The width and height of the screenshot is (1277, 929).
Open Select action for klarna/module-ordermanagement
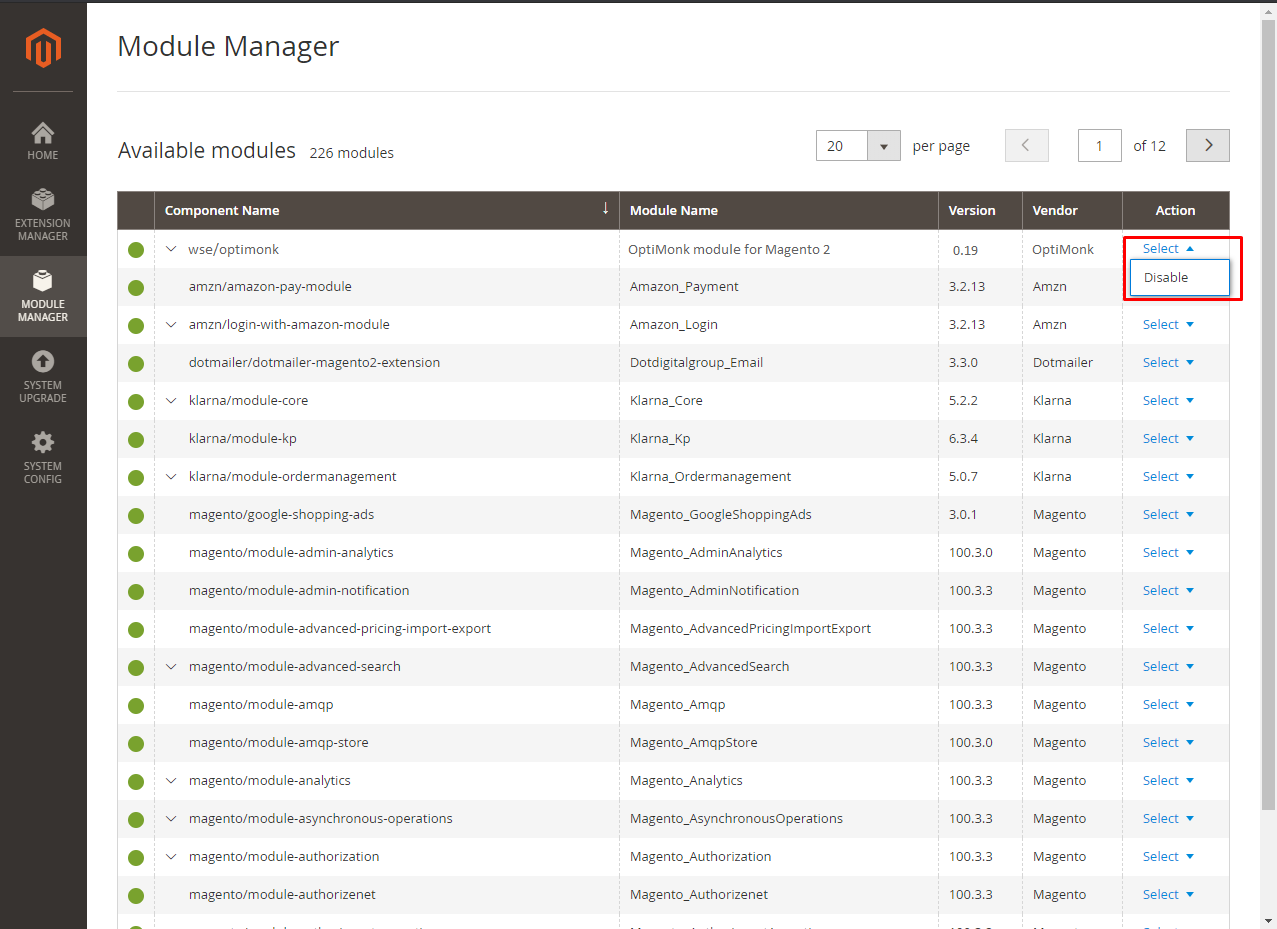(1168, 476)
